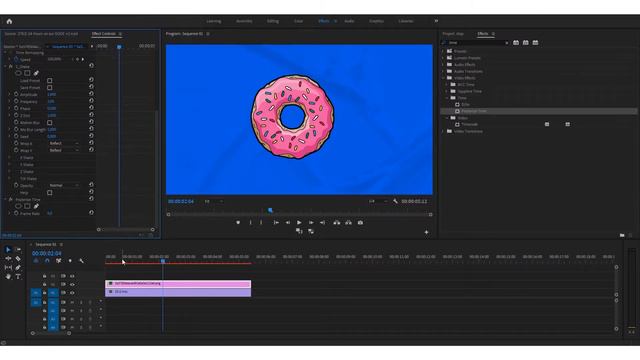Play the sequence in Program Monitor
This screenshot has width=640, height=360.
[299, 222]
